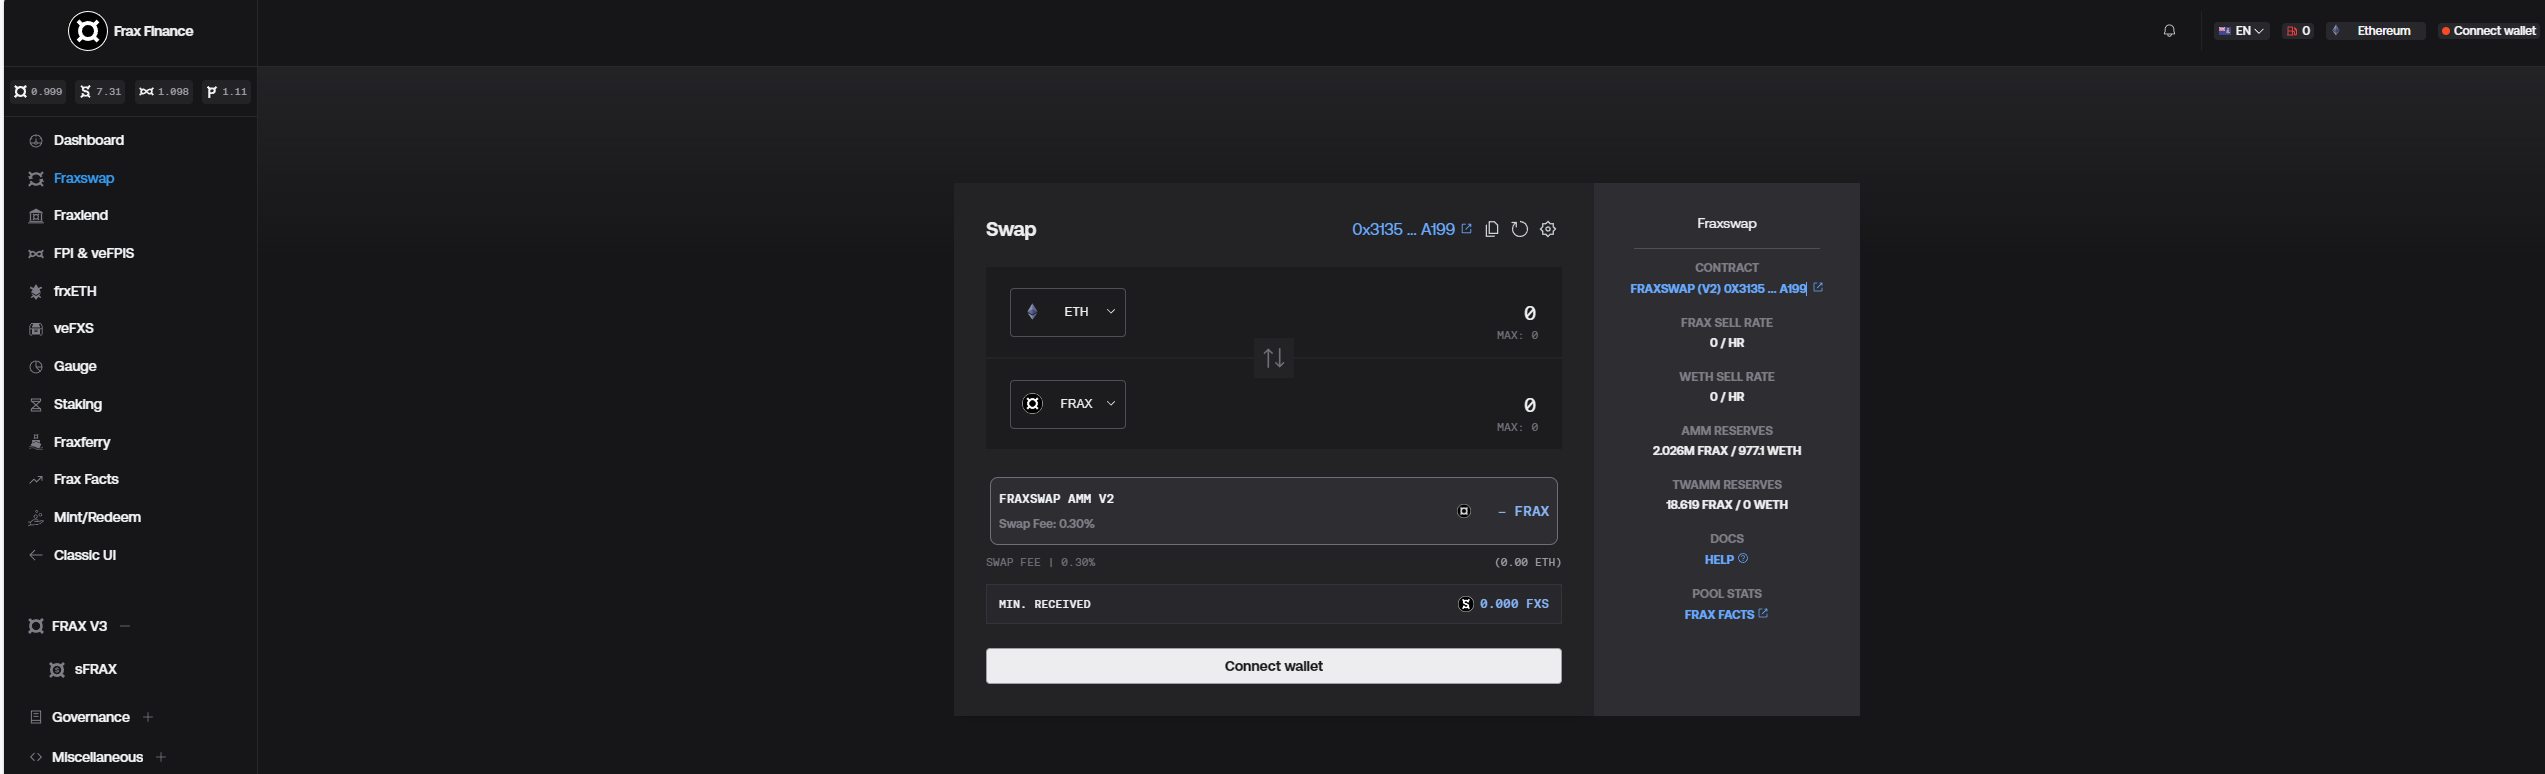Click the FRAX price ticker 0.999
2545x774 pixels.
38,92
